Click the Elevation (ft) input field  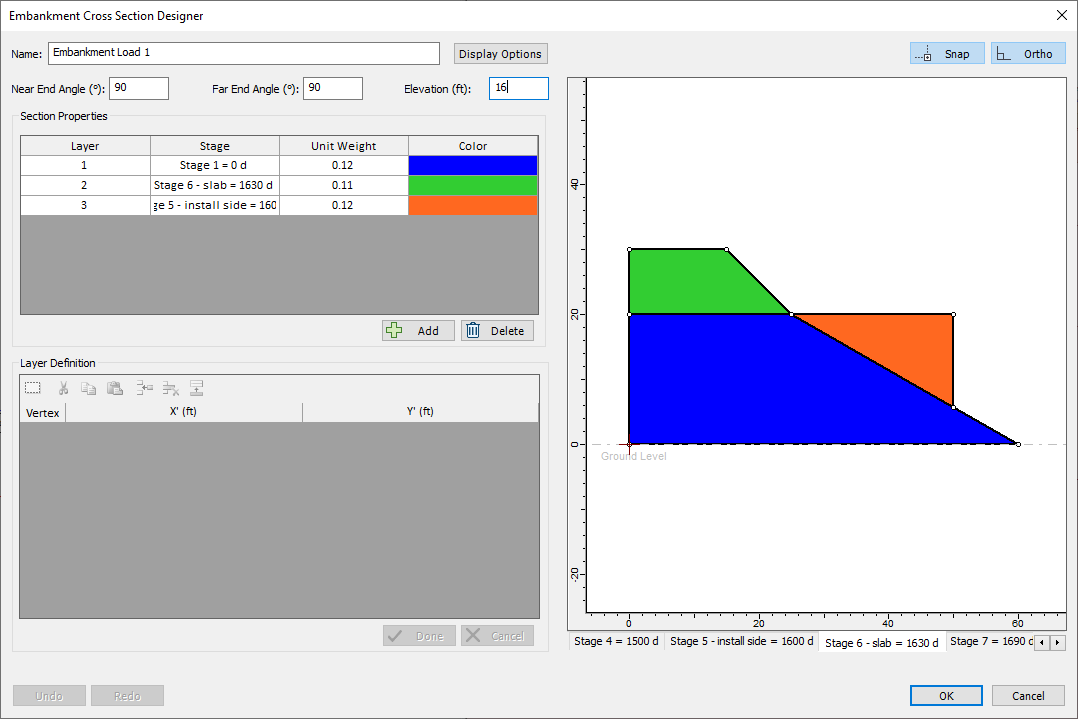coord(518,88)
